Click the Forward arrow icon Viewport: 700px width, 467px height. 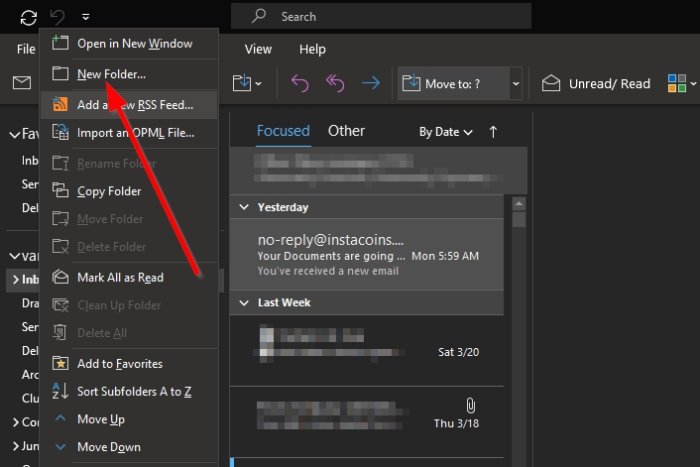371,83
